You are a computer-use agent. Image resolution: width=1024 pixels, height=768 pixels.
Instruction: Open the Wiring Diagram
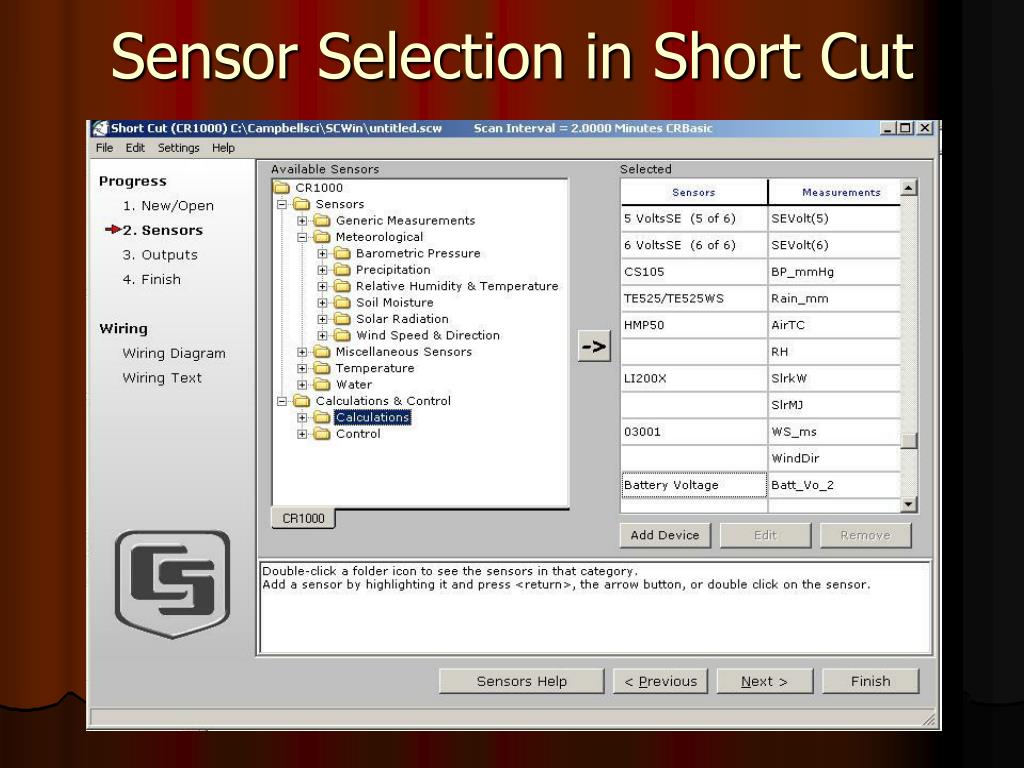point(174,353)
